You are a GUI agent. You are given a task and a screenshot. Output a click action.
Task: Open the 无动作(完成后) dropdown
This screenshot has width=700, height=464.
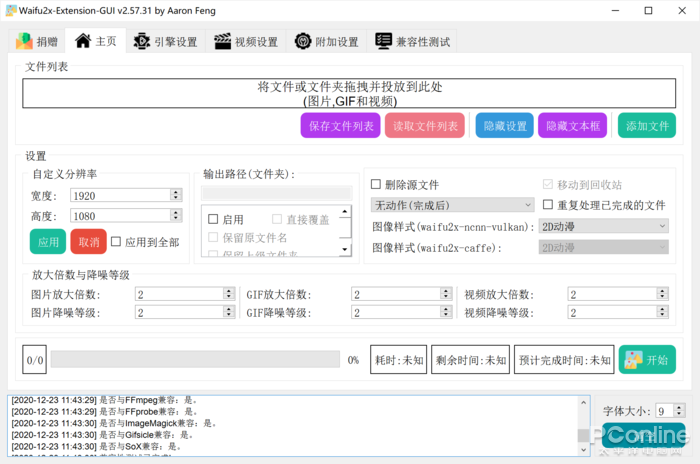click(x=451, y=205)
